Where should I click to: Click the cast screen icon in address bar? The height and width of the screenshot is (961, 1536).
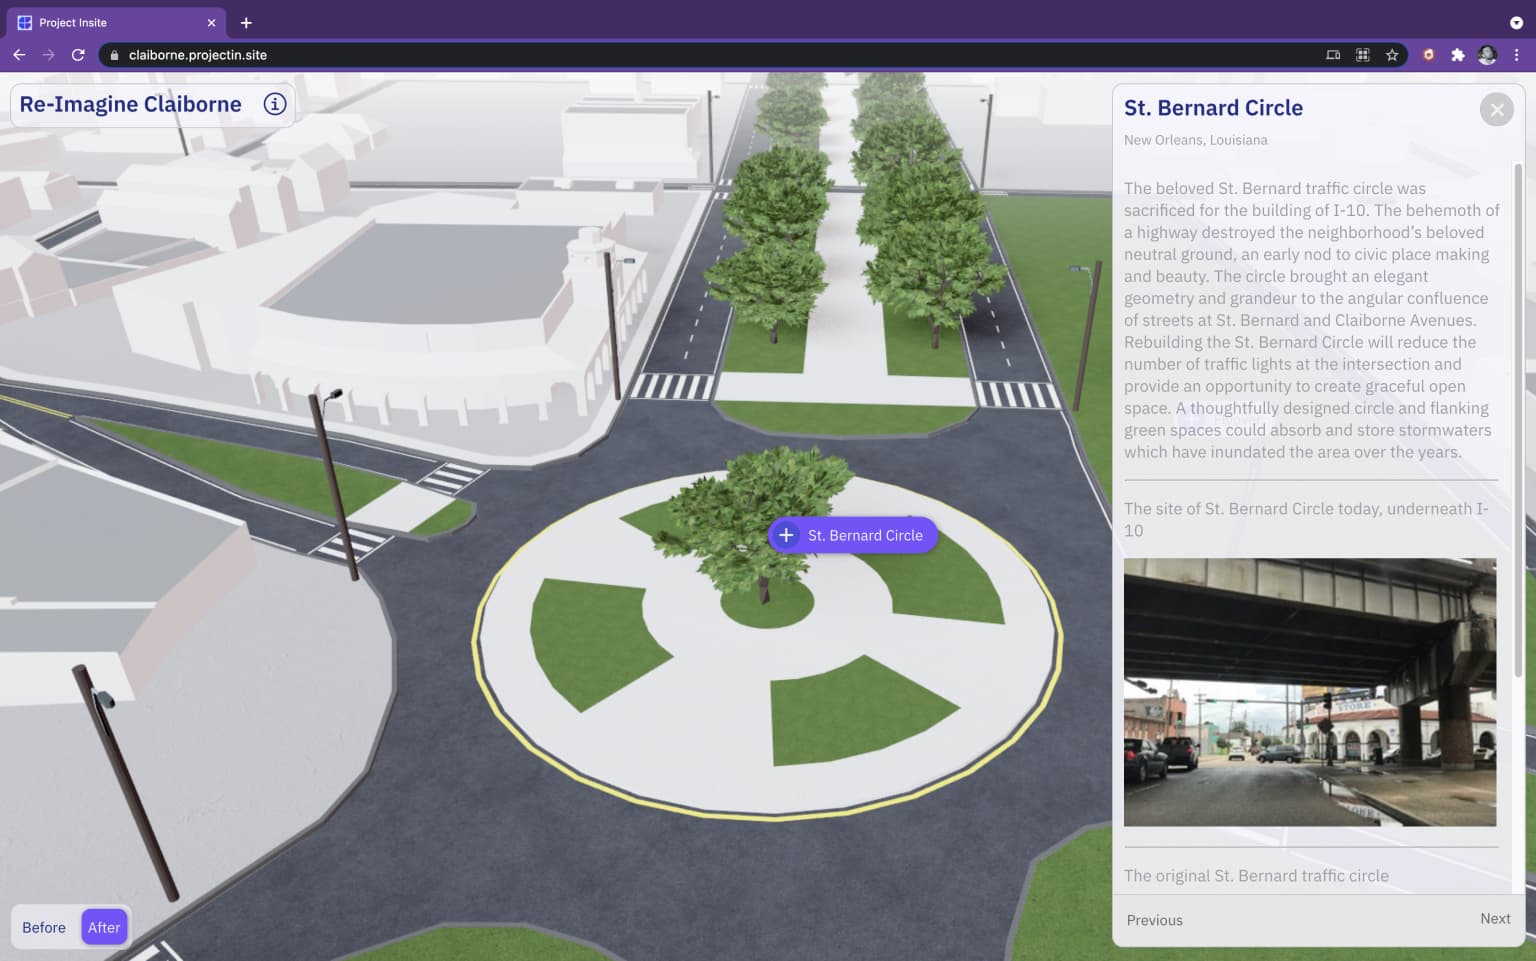pos(1333,55)
